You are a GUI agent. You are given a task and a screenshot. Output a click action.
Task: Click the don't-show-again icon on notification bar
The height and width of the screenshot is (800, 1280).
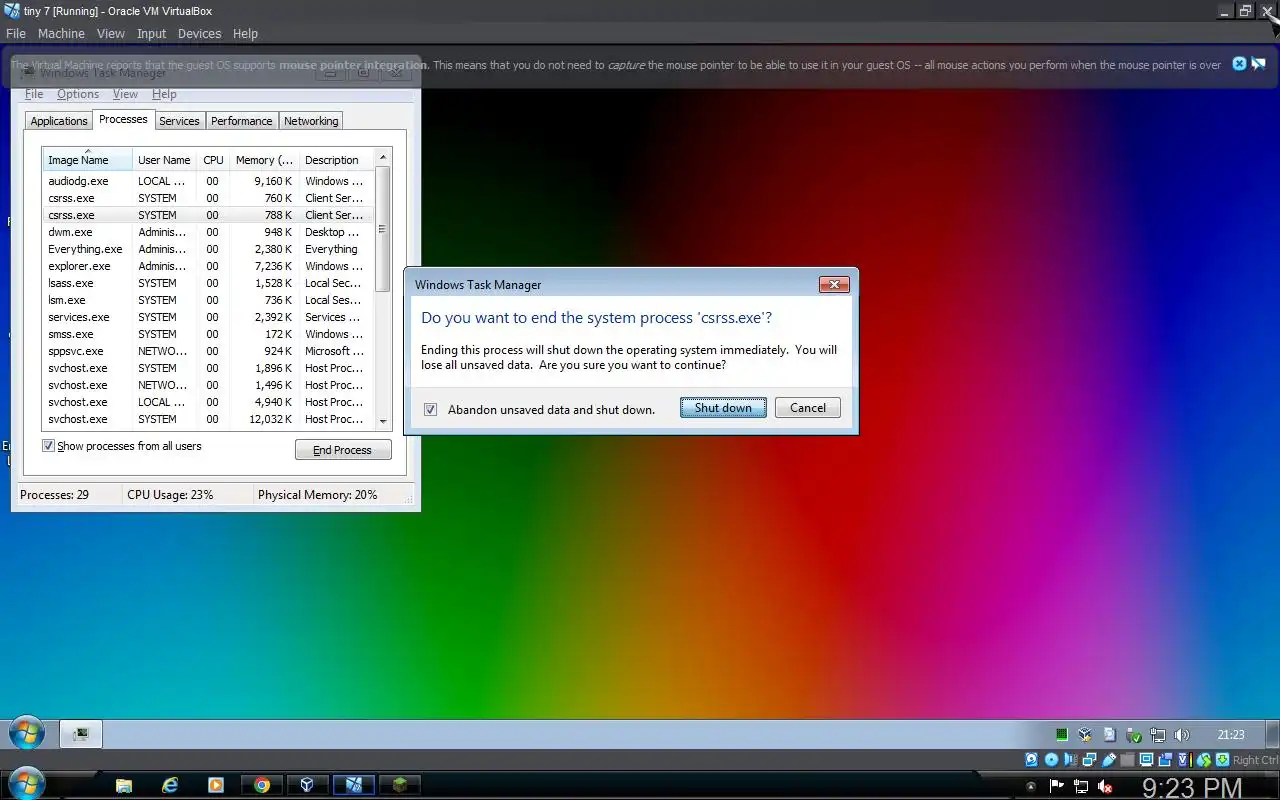pos(1259,64)
